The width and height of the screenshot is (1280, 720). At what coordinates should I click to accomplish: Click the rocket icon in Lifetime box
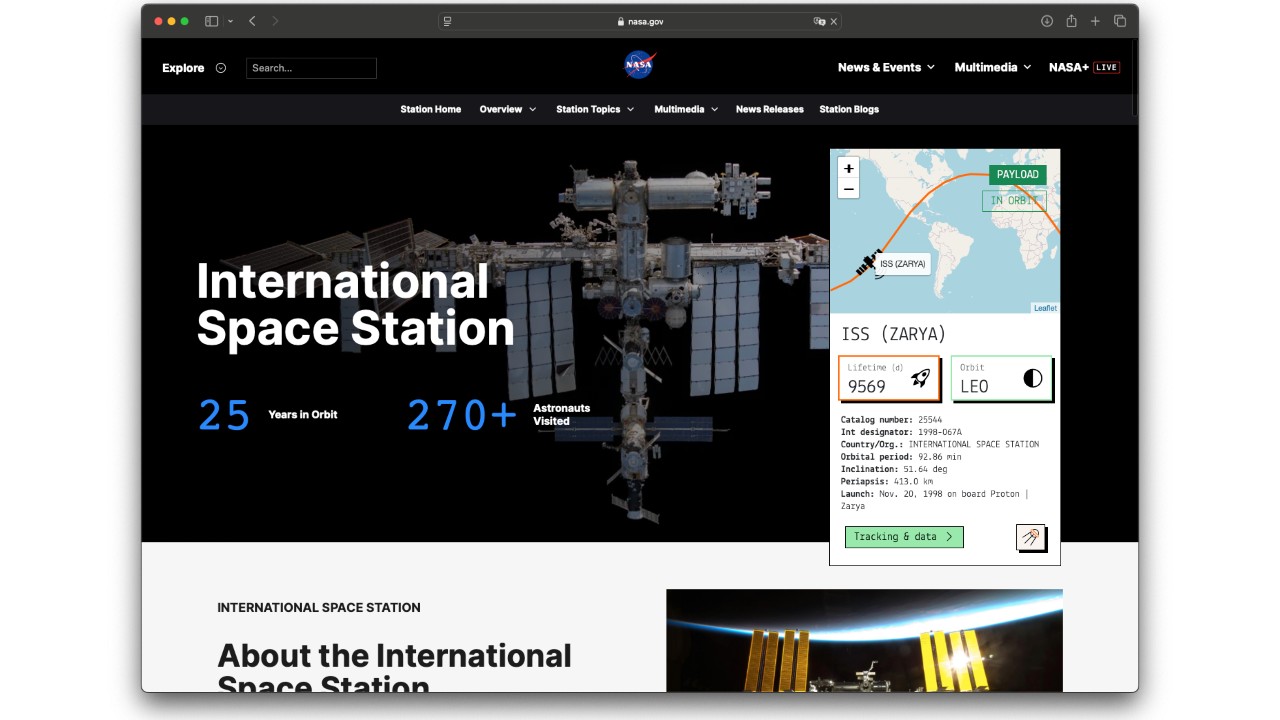point(920,378)
